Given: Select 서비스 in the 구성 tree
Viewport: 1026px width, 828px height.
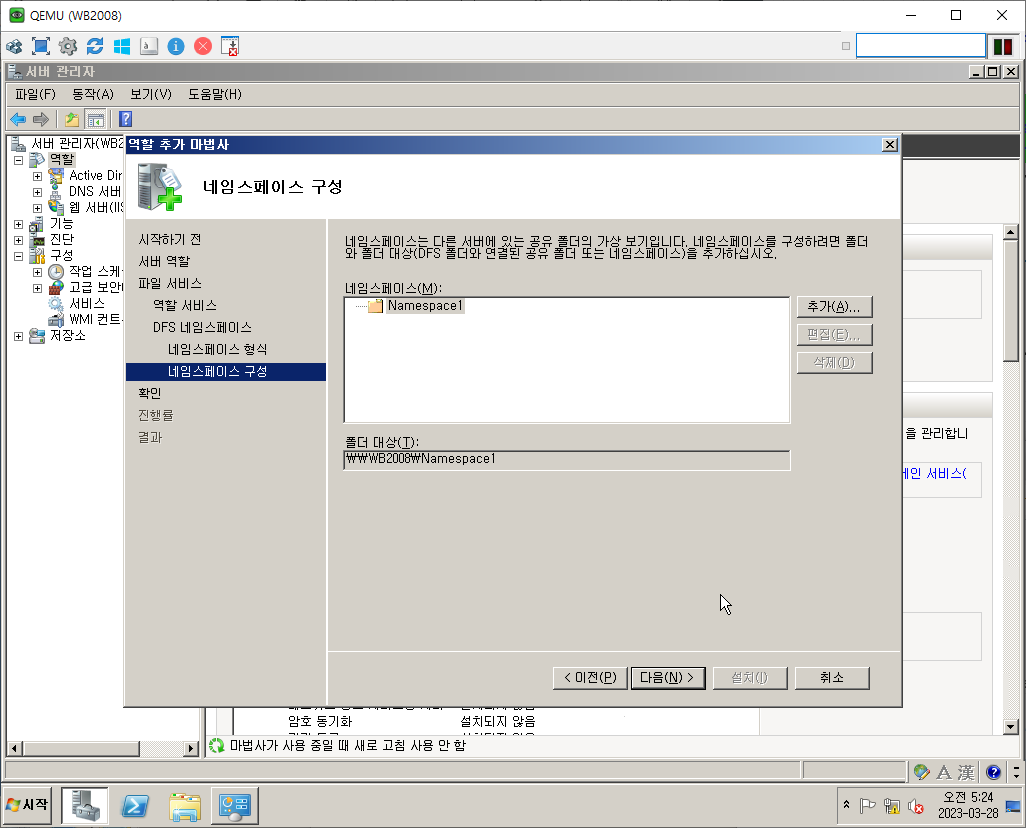Looking at the screenshot, I should (x=86, y=304).
